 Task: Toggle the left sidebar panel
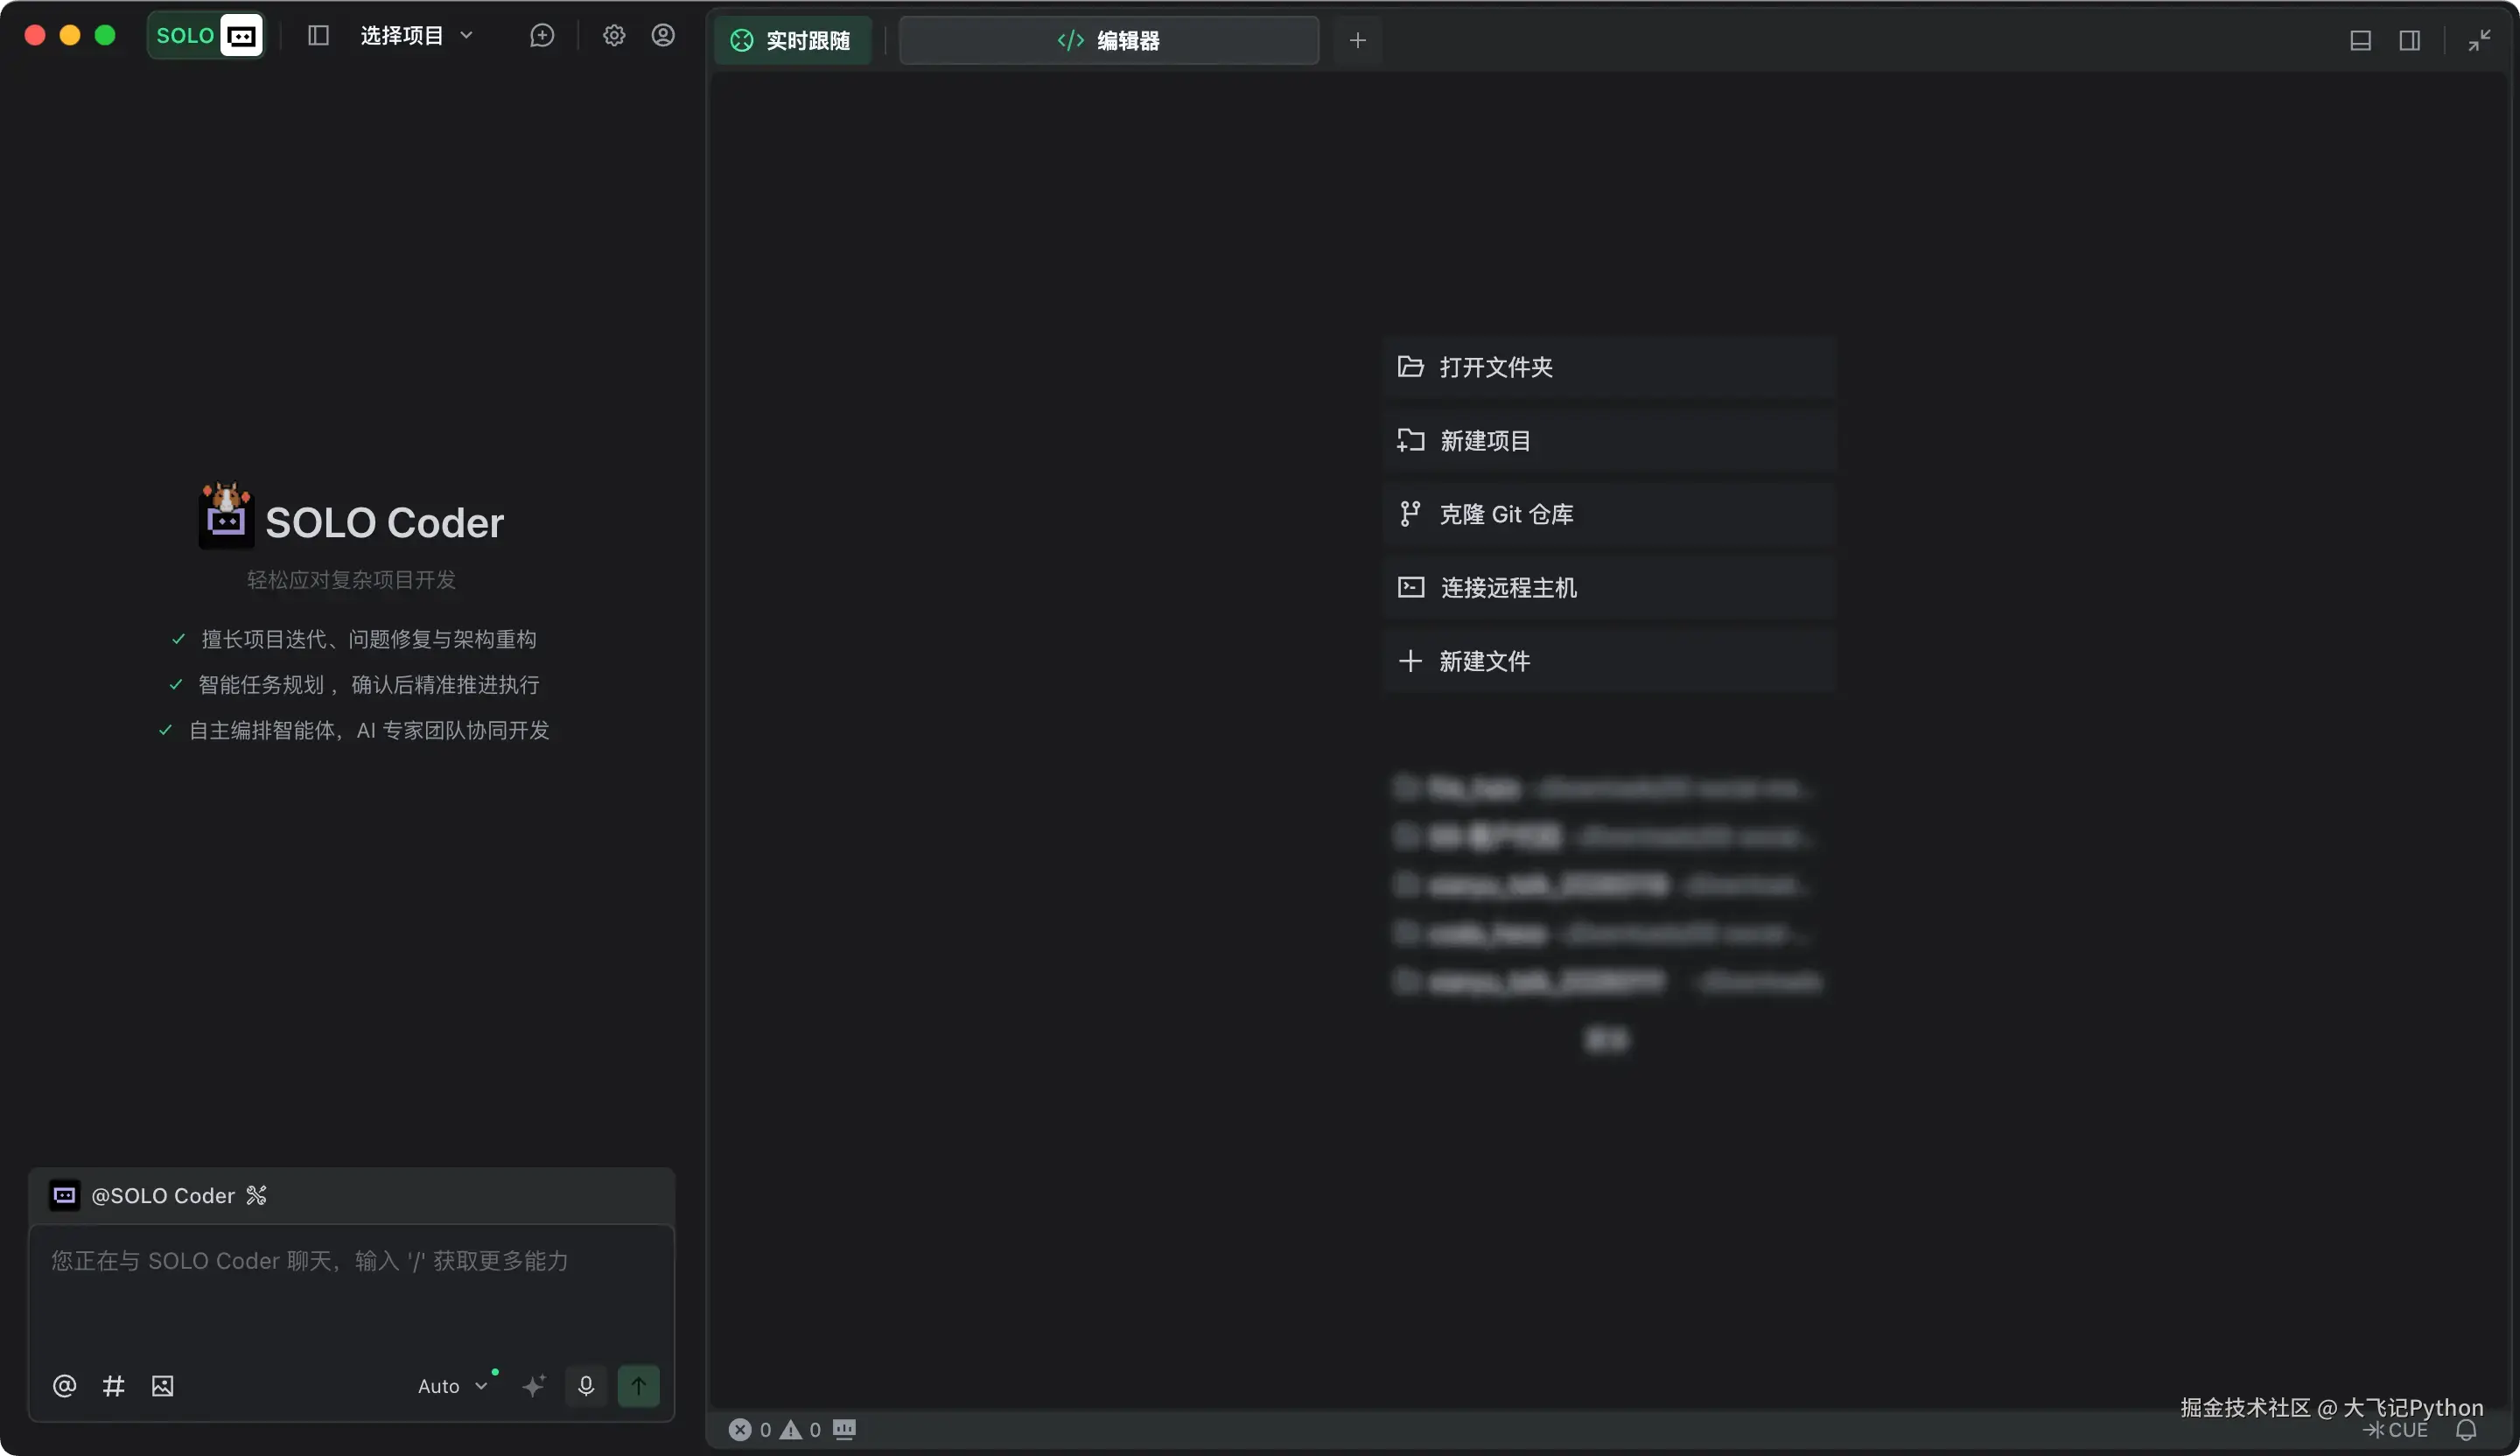click(318, 36)
